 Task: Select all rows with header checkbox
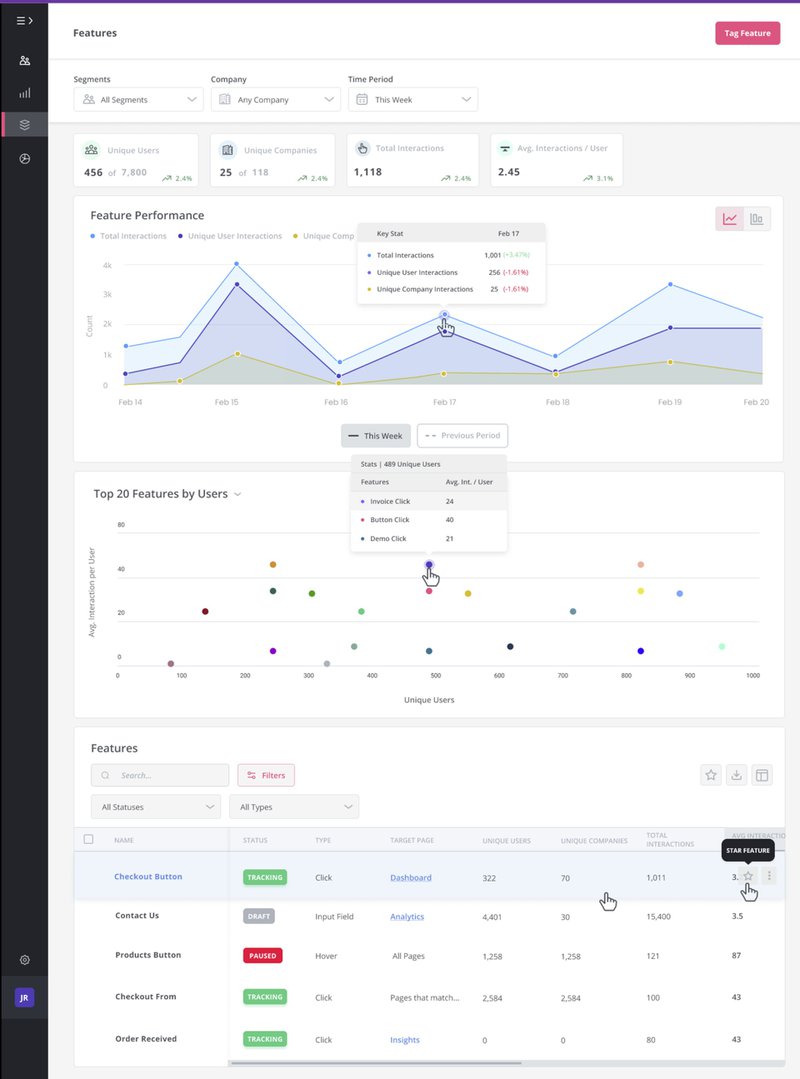click(88, 840)
